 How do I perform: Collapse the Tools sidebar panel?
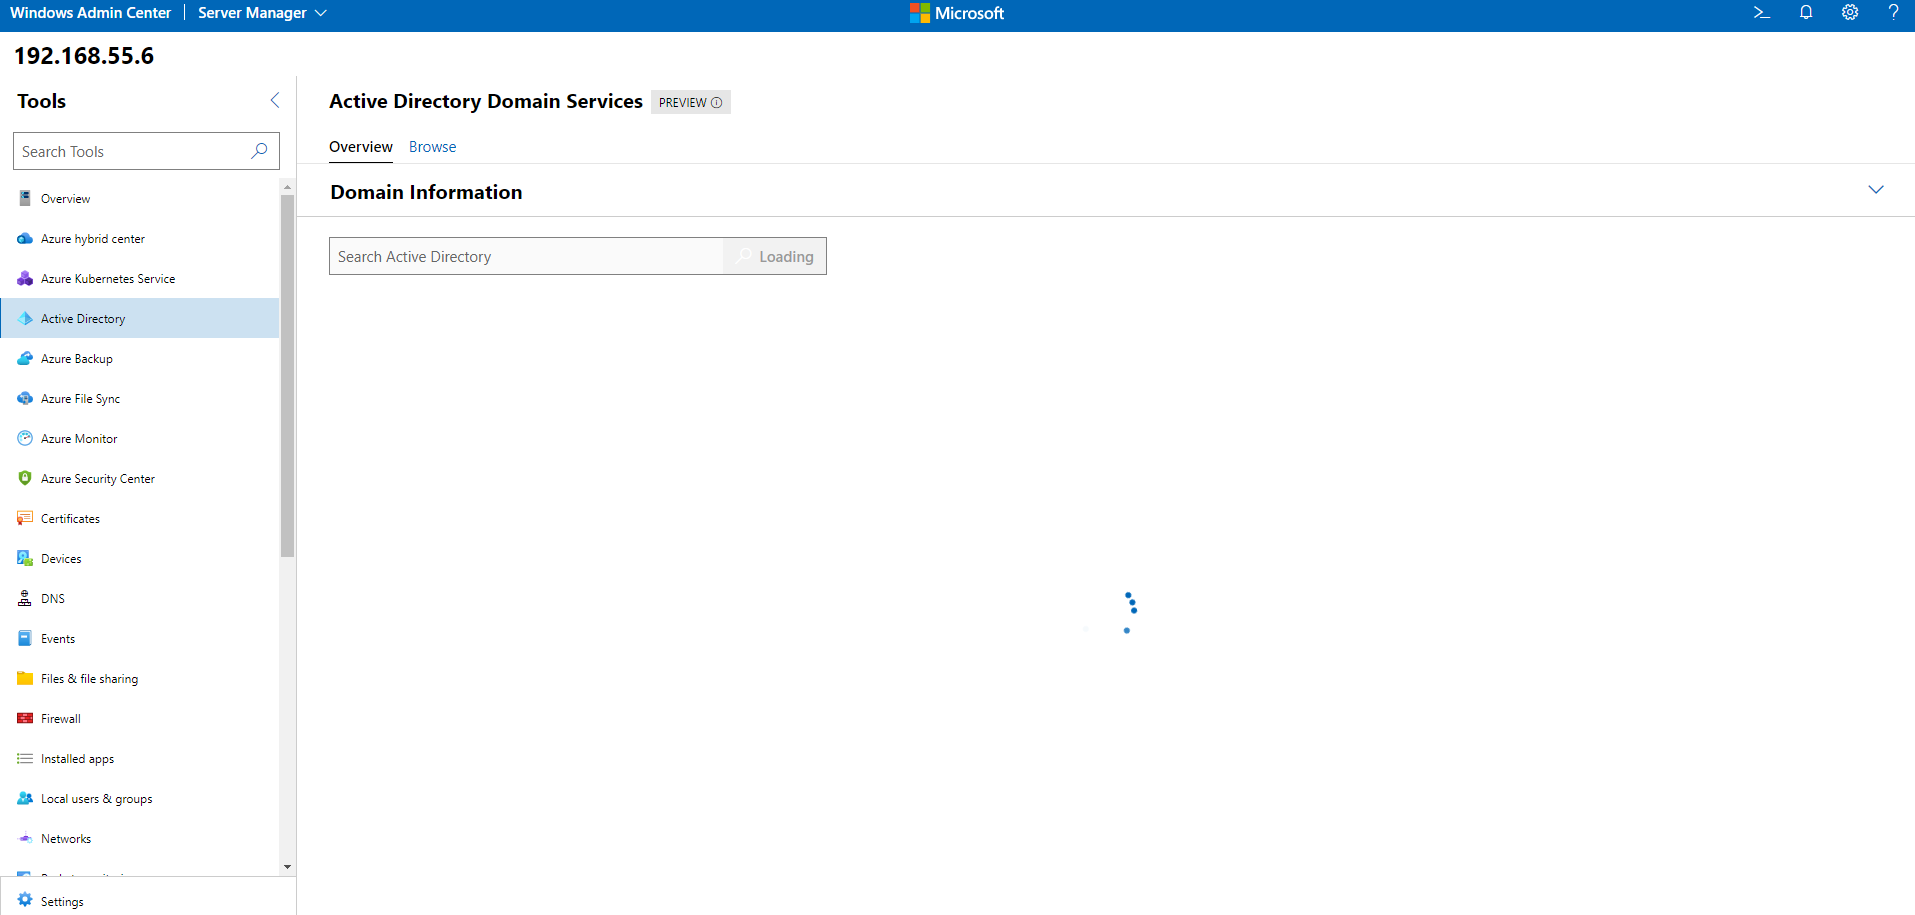click(x=274, y=100)
